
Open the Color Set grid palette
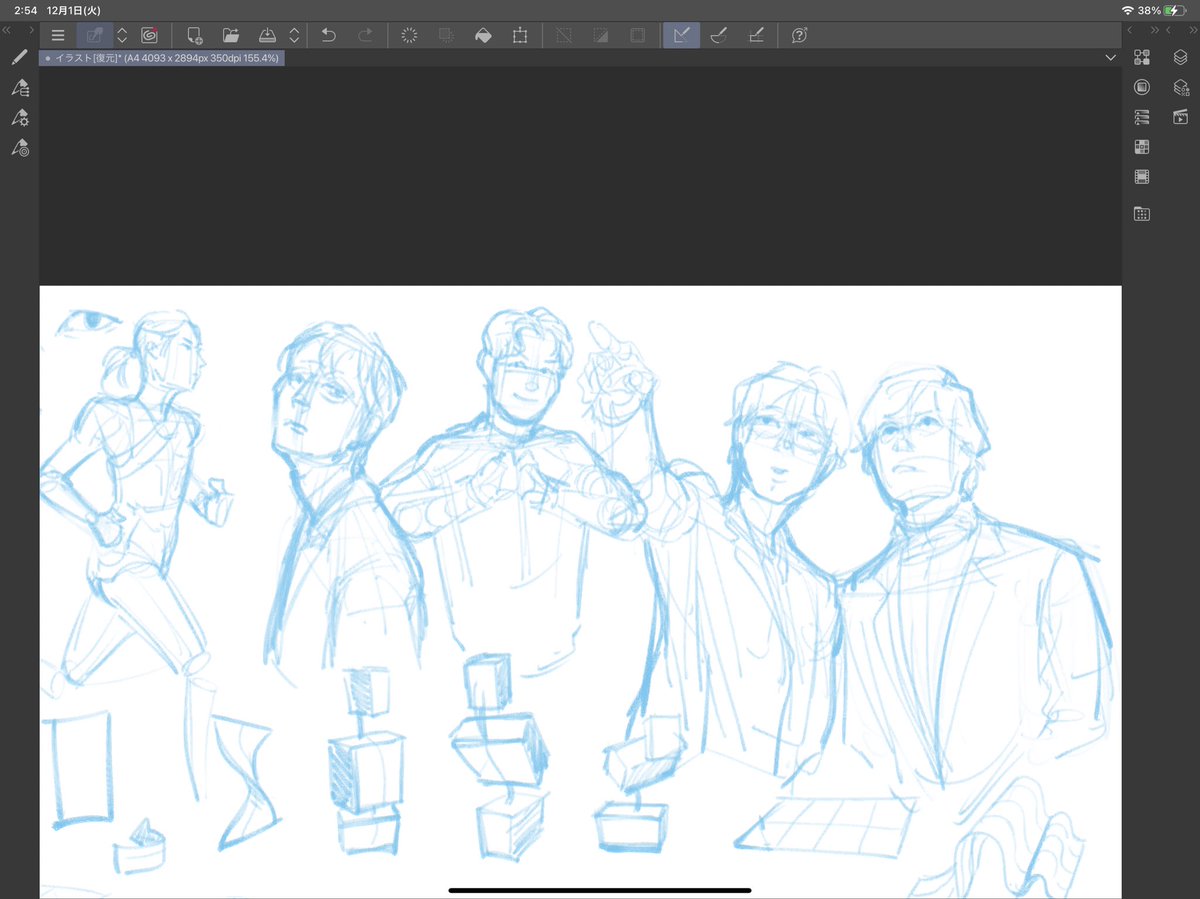tap(1142, 147)
